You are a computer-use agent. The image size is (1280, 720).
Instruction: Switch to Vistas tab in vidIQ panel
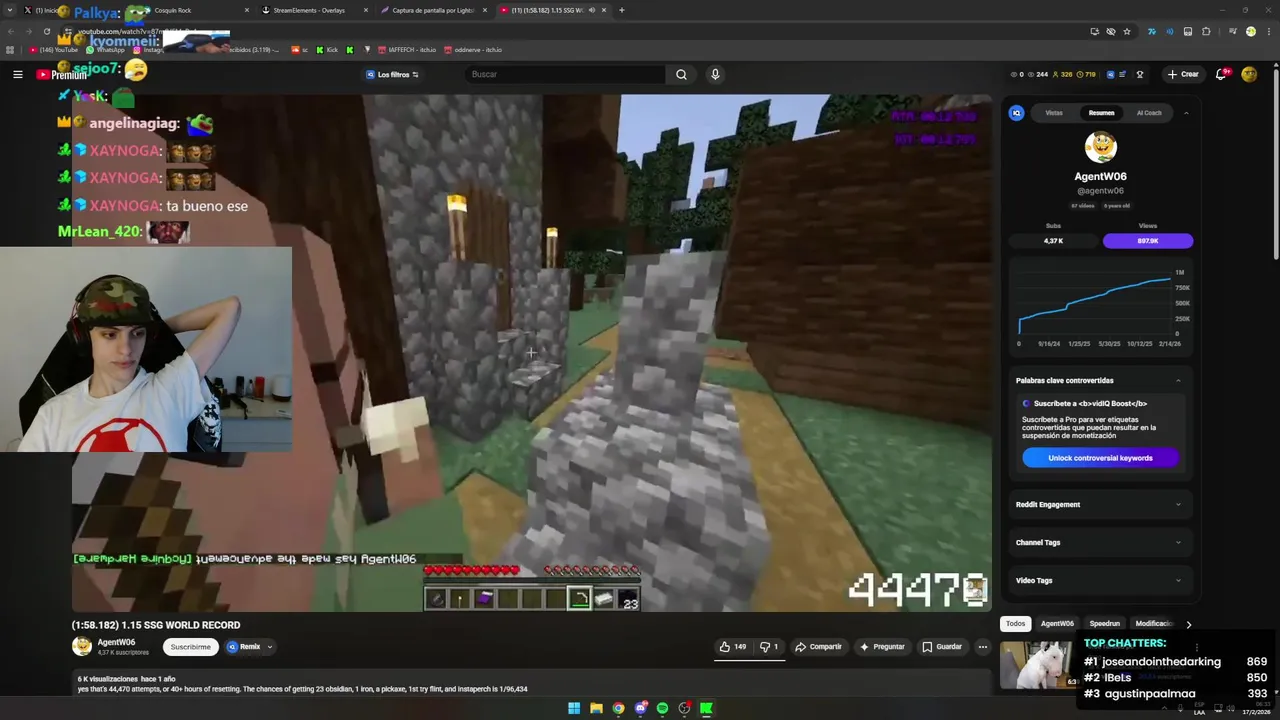coord(1054,113)
